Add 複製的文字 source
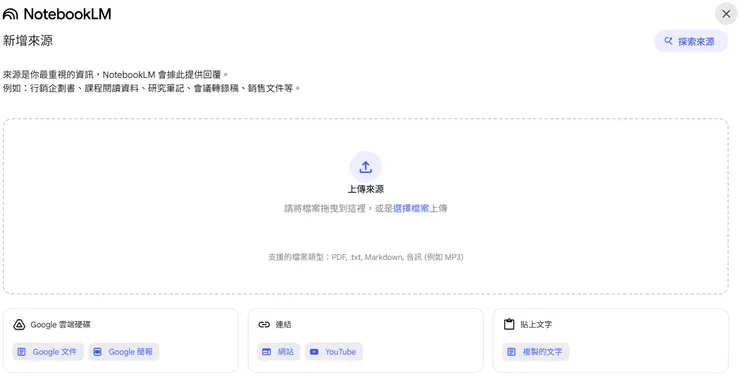Viewport: 740px width, 386px height. coord(536,352)
